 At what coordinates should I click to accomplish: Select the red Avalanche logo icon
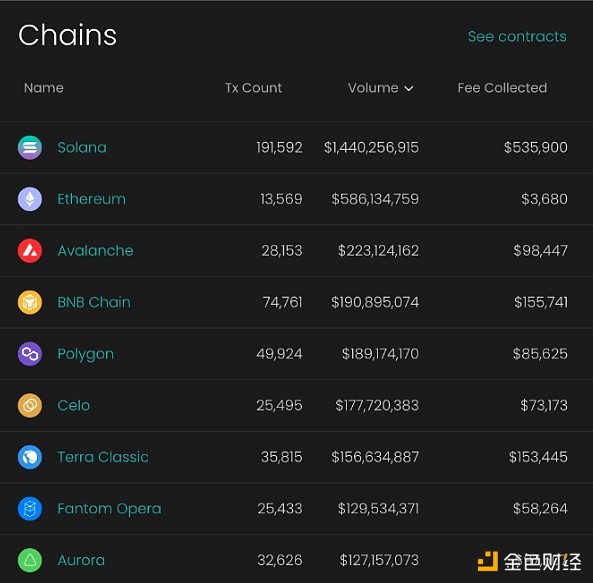pos(30,251)
